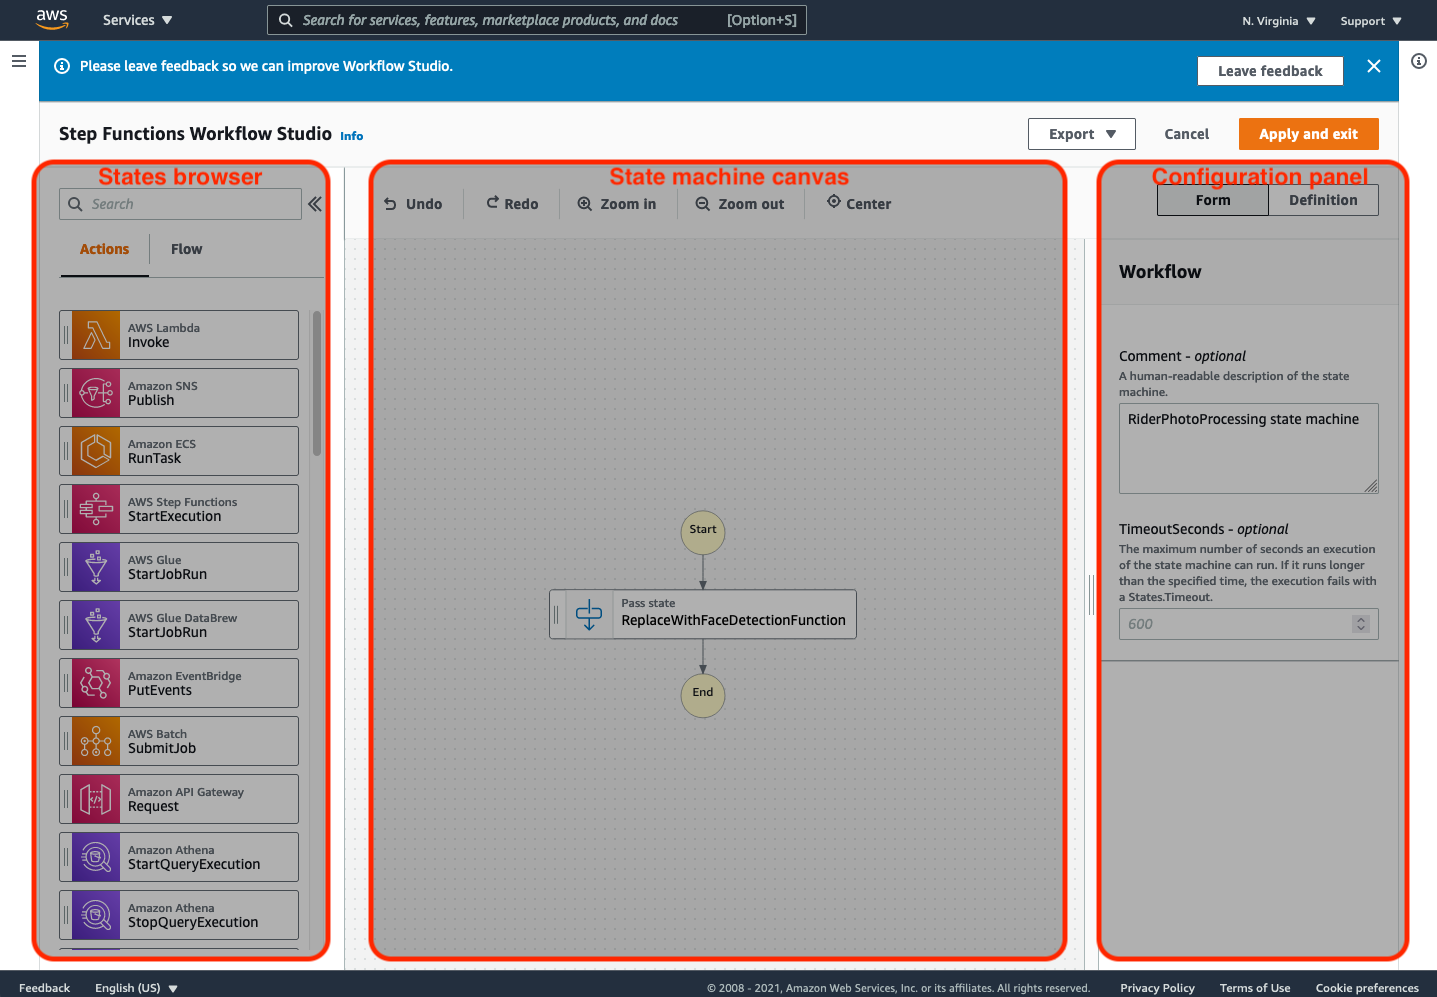Click the AWS Glue StartJobRun icon

coord(96,567)
